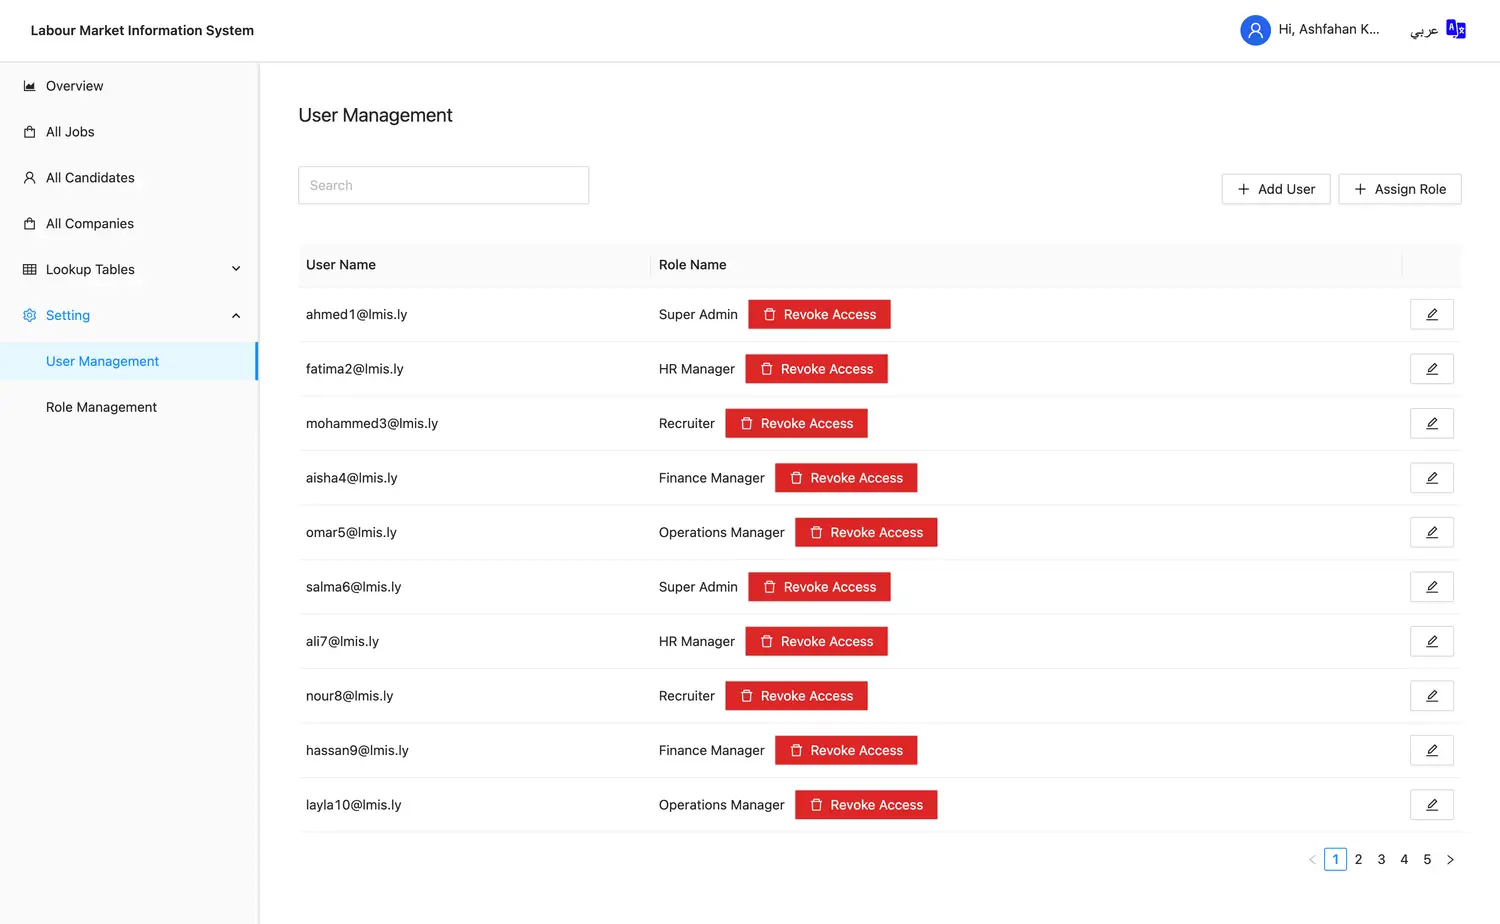Select All Companies from sidebar menu
This screenshot has height=924, width=1500.
pos(89,224)
